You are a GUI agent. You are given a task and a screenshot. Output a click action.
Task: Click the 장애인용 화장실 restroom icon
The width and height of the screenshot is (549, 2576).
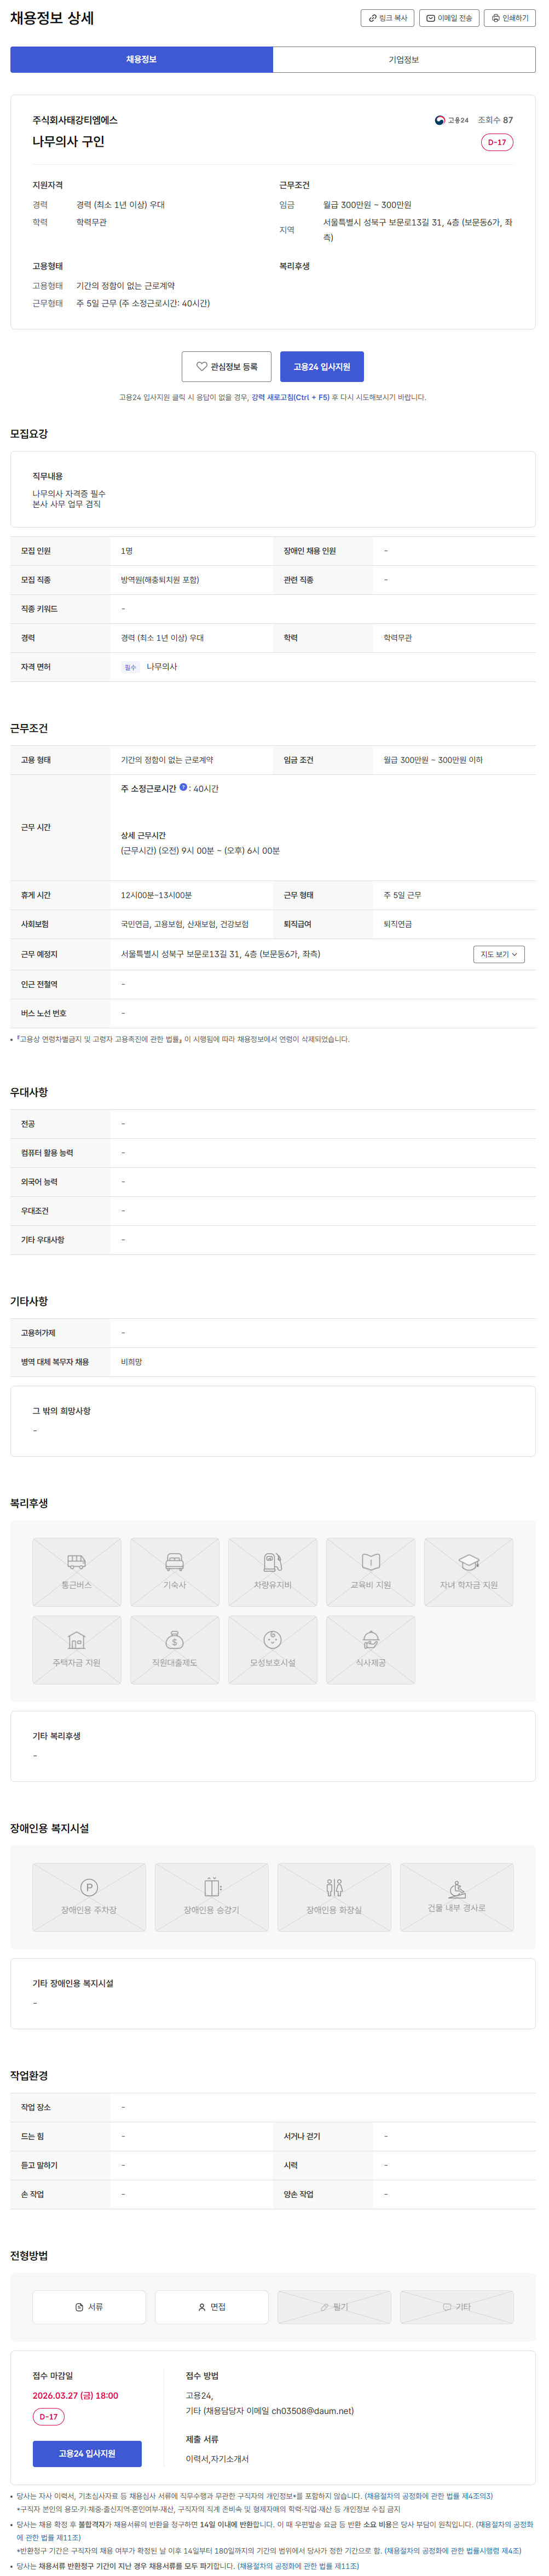pyautogui.click(x=334, y=1888)
